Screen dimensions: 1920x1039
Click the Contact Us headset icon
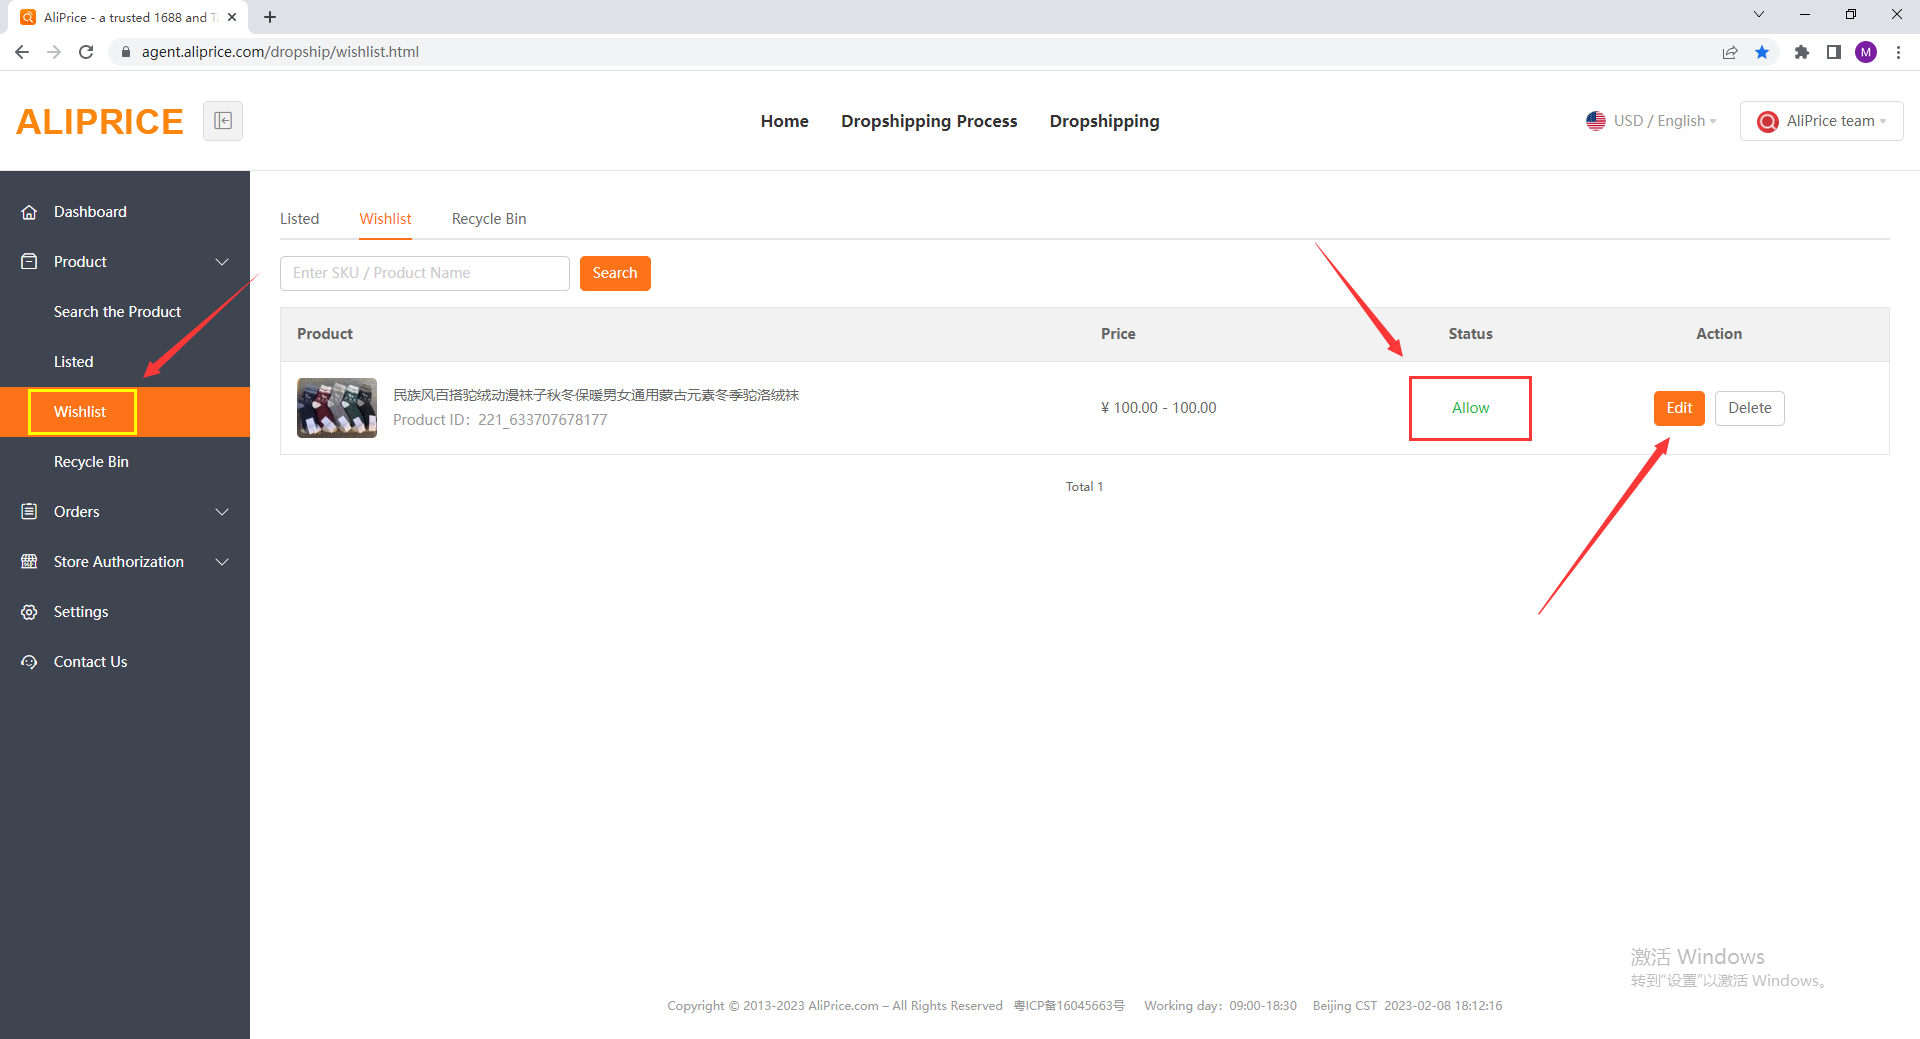29,662
